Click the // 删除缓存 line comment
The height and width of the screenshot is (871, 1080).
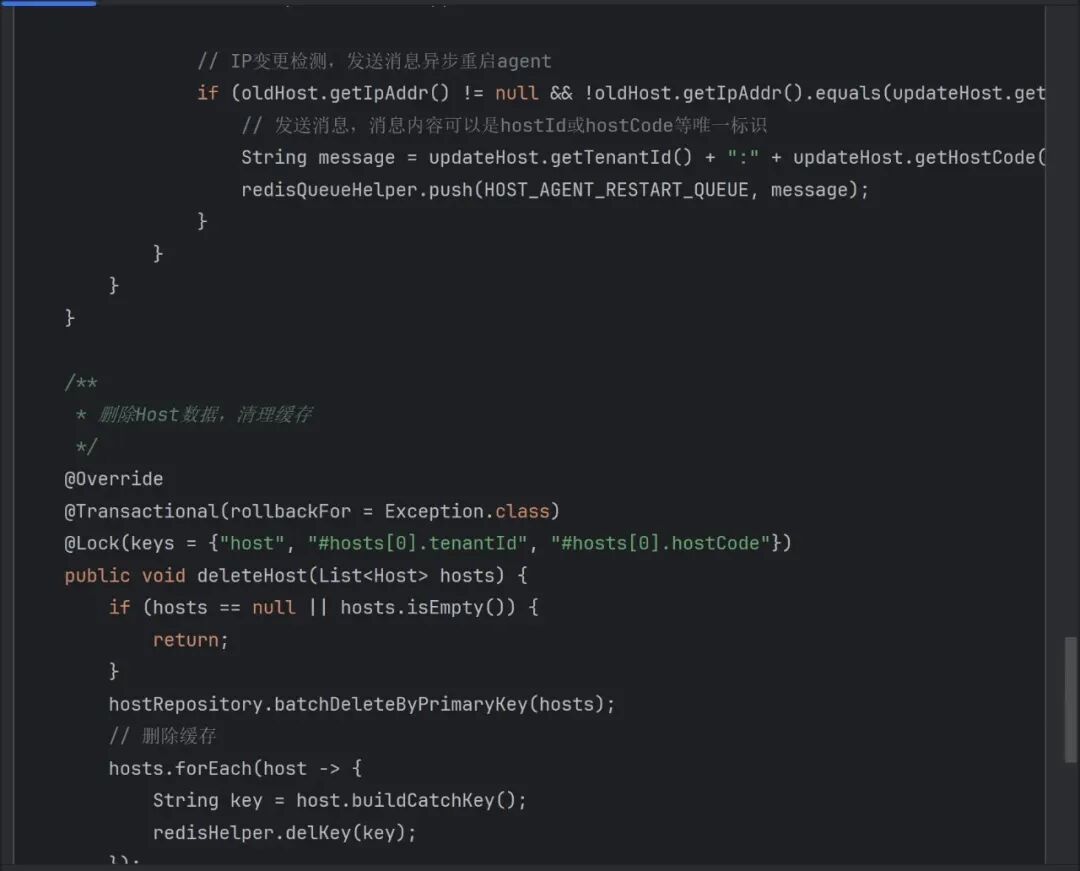163,736
